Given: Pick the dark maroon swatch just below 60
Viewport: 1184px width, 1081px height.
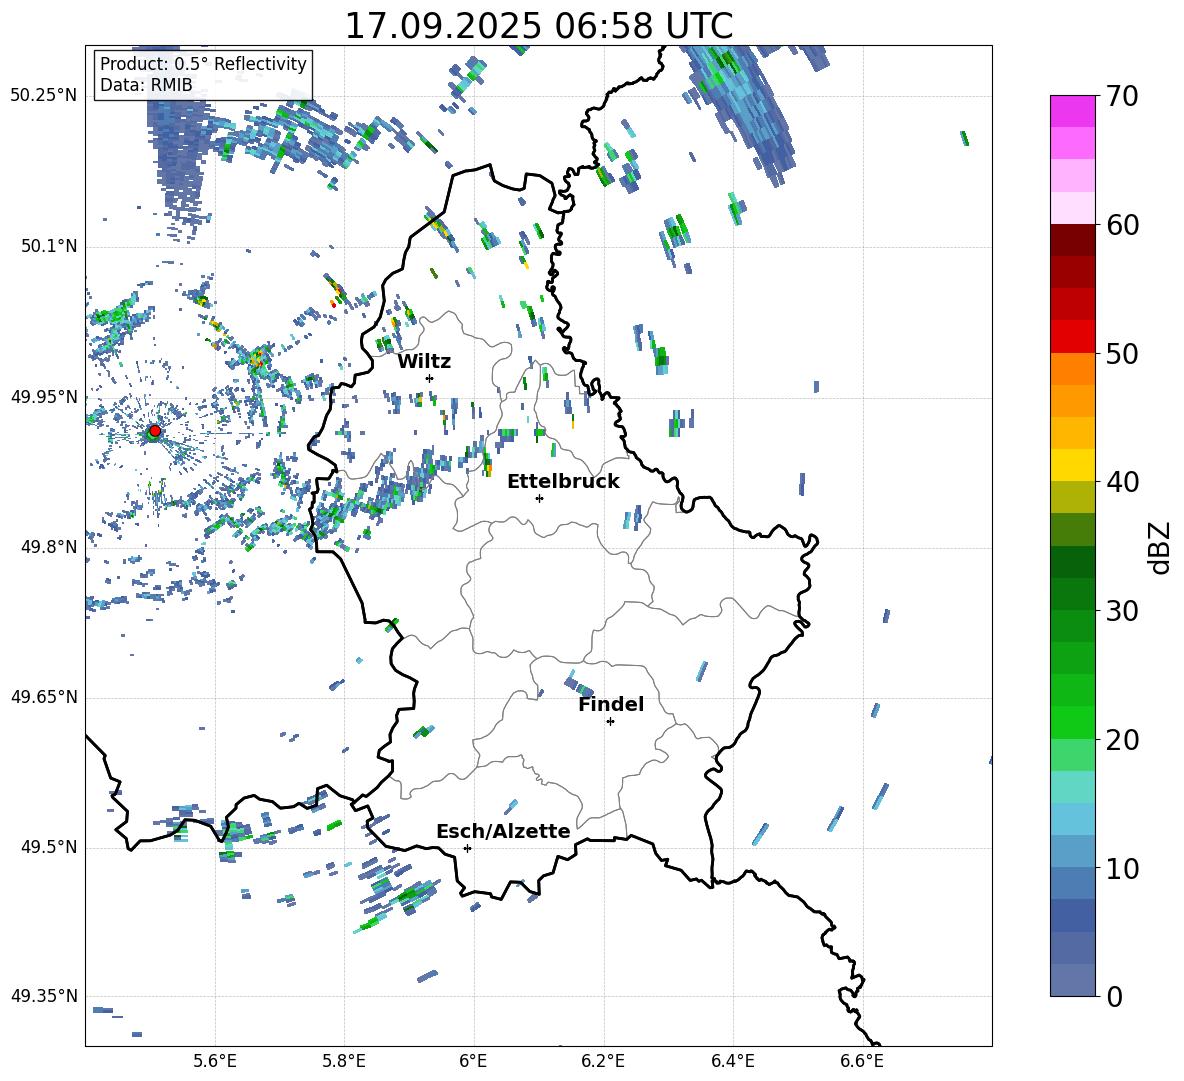Looking at the screenshot, I should pos(1073,239).
